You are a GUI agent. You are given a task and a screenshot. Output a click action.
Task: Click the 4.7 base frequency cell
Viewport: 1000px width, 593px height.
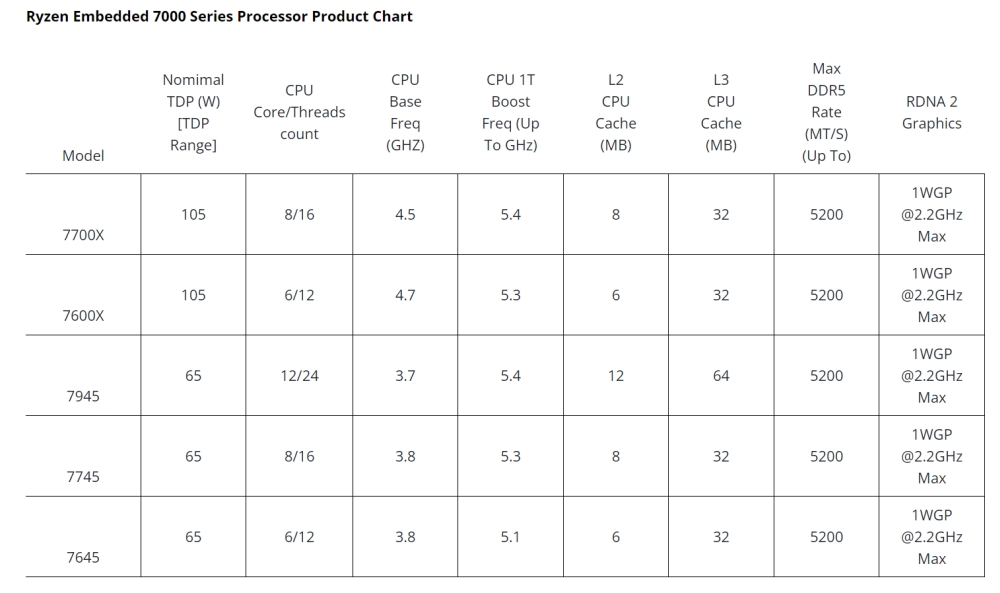405,295
